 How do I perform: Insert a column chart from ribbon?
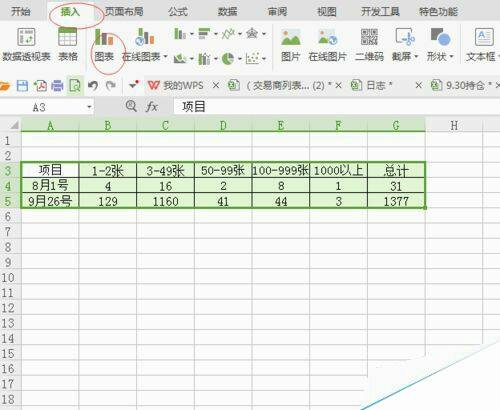click(180, 34)
